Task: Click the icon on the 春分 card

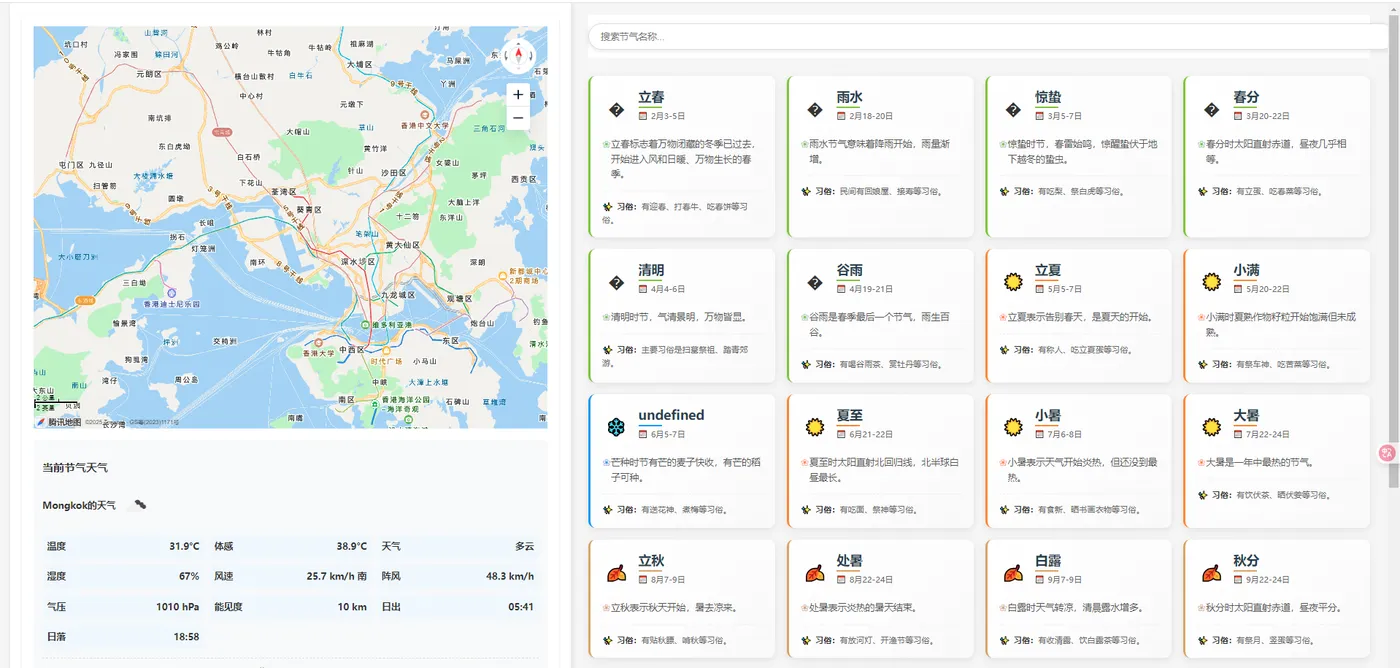Action: [x=1211, y=110]
